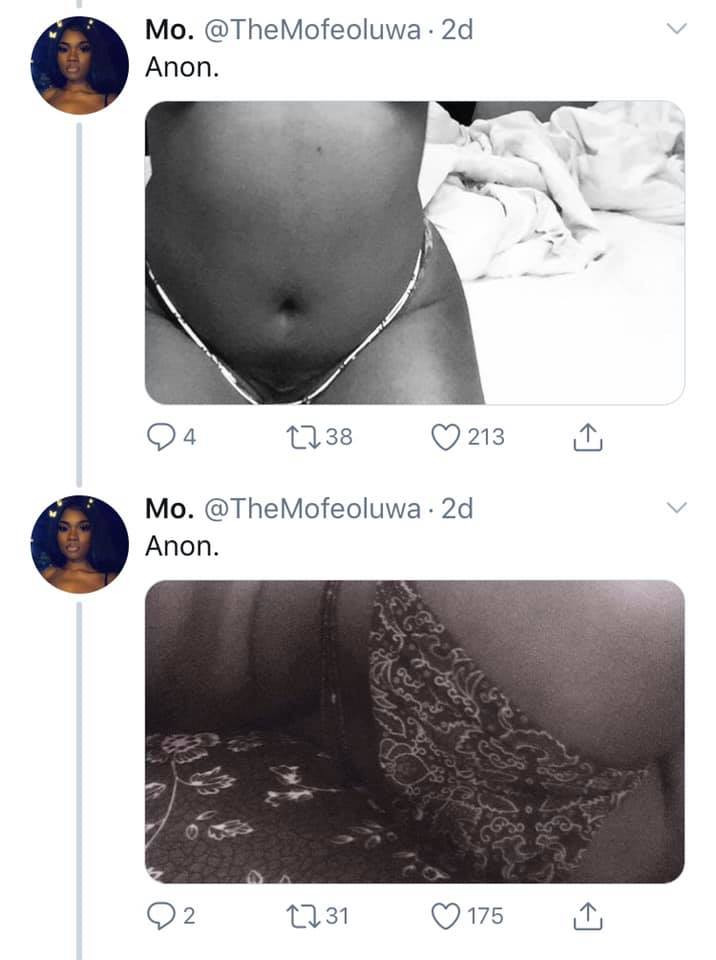The width and height of the screenshot is (716, 960).
Task: Open the options chevron on the first tweet
Action: tap(676, 30)
